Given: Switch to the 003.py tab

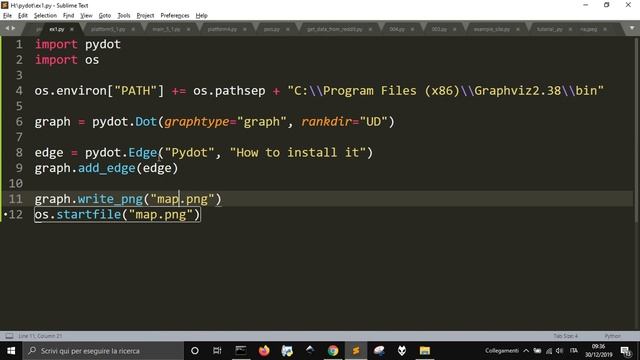Looking at the screenshot, I should click(439, 29).
